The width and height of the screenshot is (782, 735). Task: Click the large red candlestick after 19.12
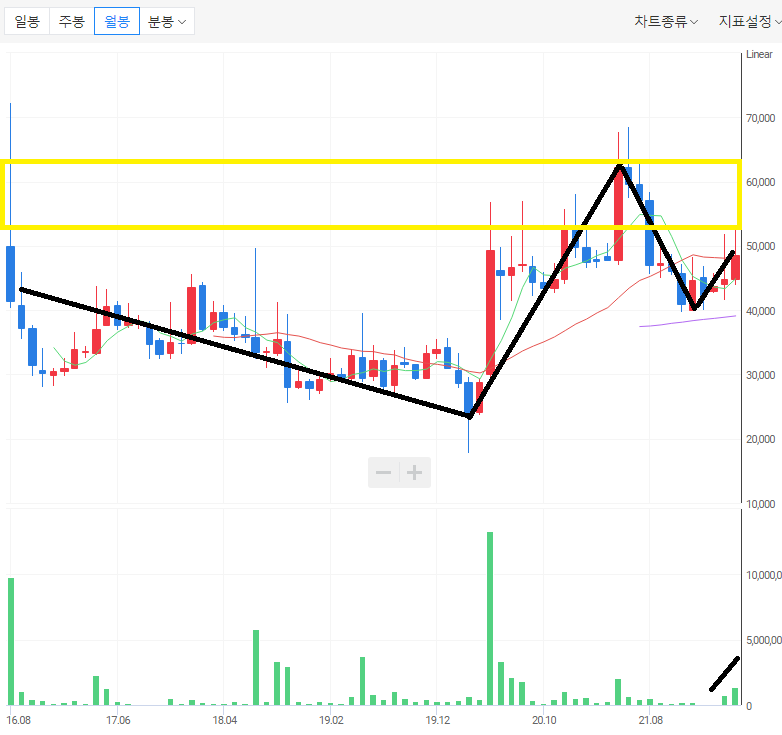tap(490, 312)
